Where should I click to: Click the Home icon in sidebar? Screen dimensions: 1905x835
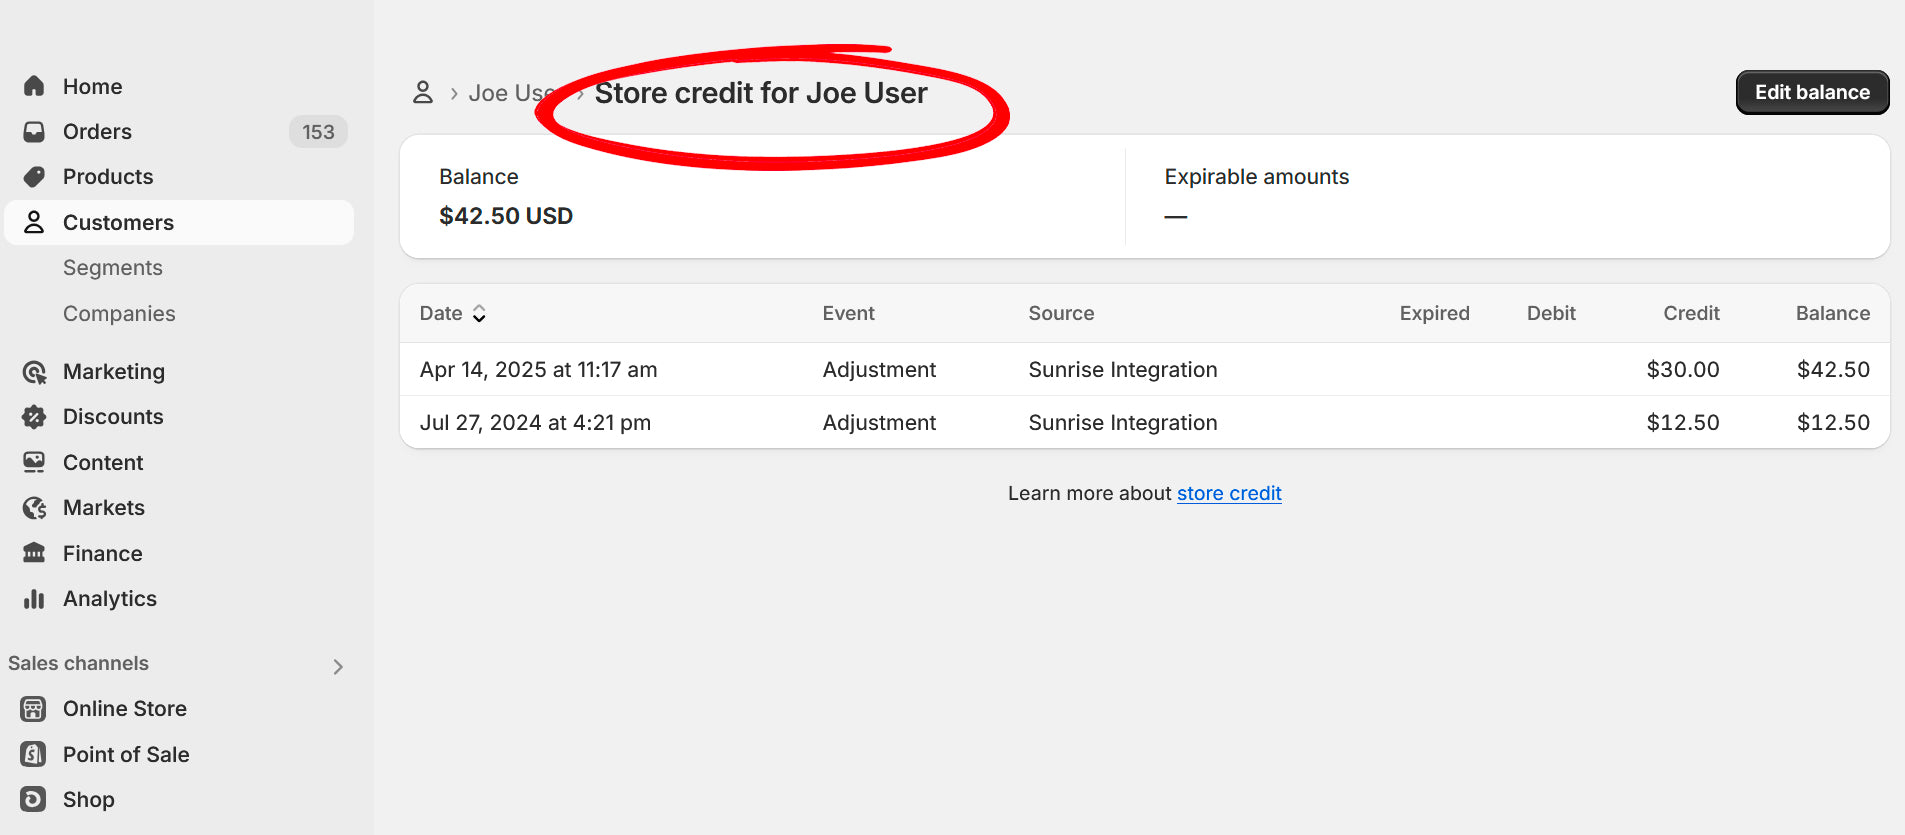(34, 86)
